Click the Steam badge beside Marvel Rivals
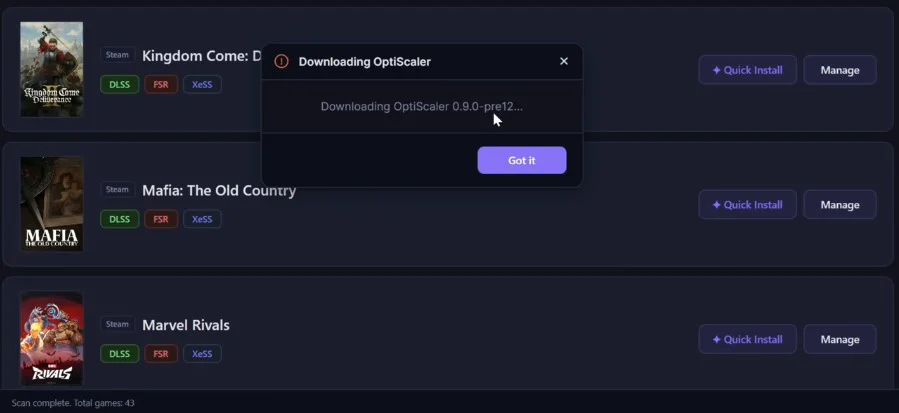899x413 pixels. click(118, 324)
